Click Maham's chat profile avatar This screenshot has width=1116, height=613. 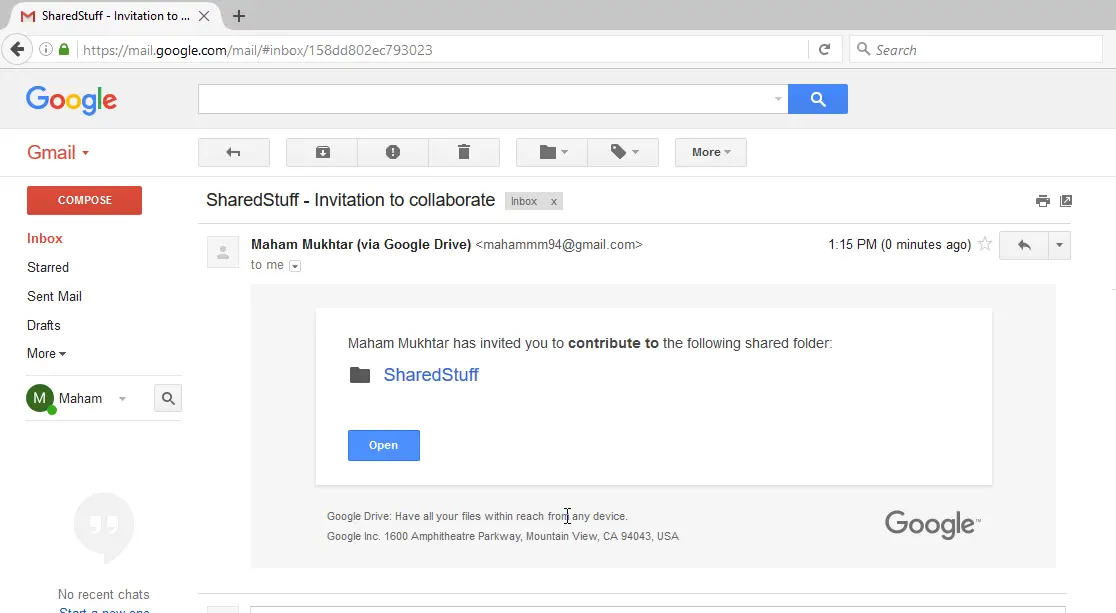40,399
